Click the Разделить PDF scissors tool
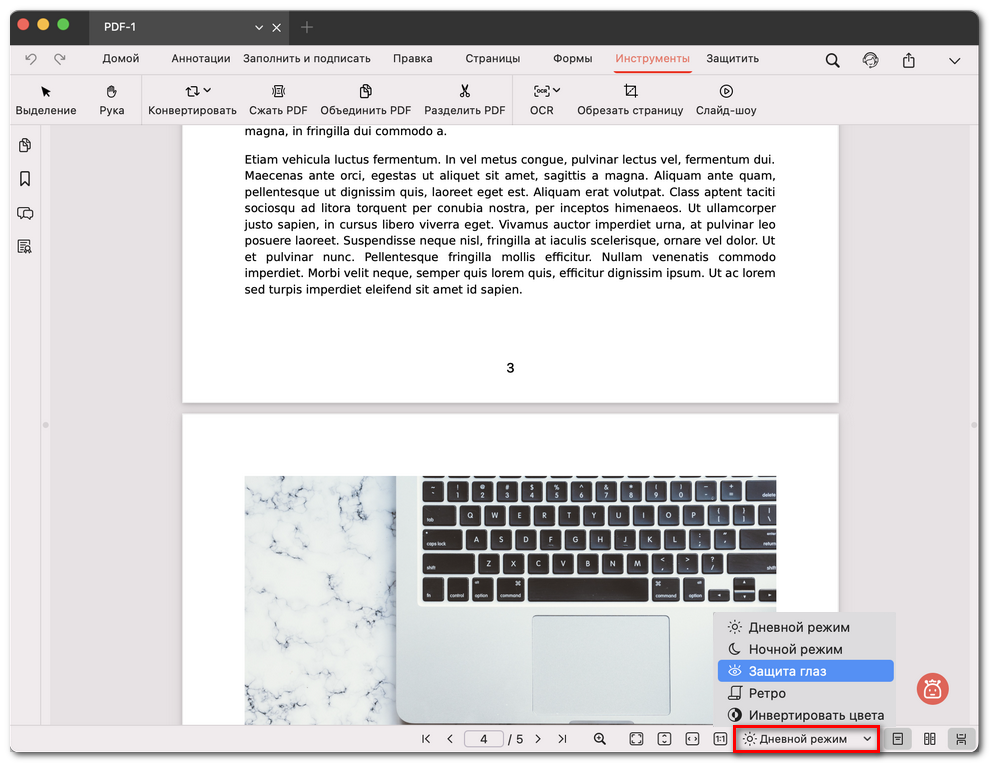Viewport: 990px width, 763px height. point(464,100)
